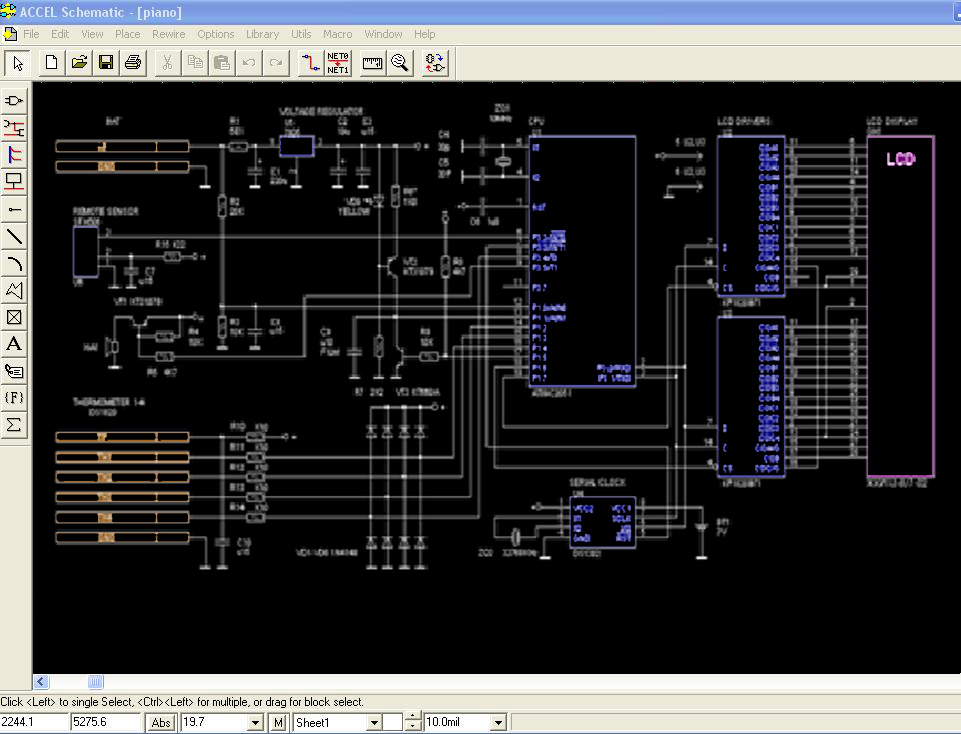Select the Place Arc tool
Viewport: 961px width, 734px height.
15,263
